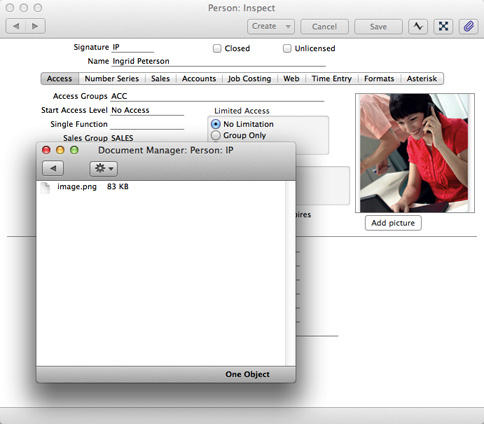This screenshot has width=484, height=424.
Task: Edit the Signature field
Action: pyautogui.click(x=132, y=47)
